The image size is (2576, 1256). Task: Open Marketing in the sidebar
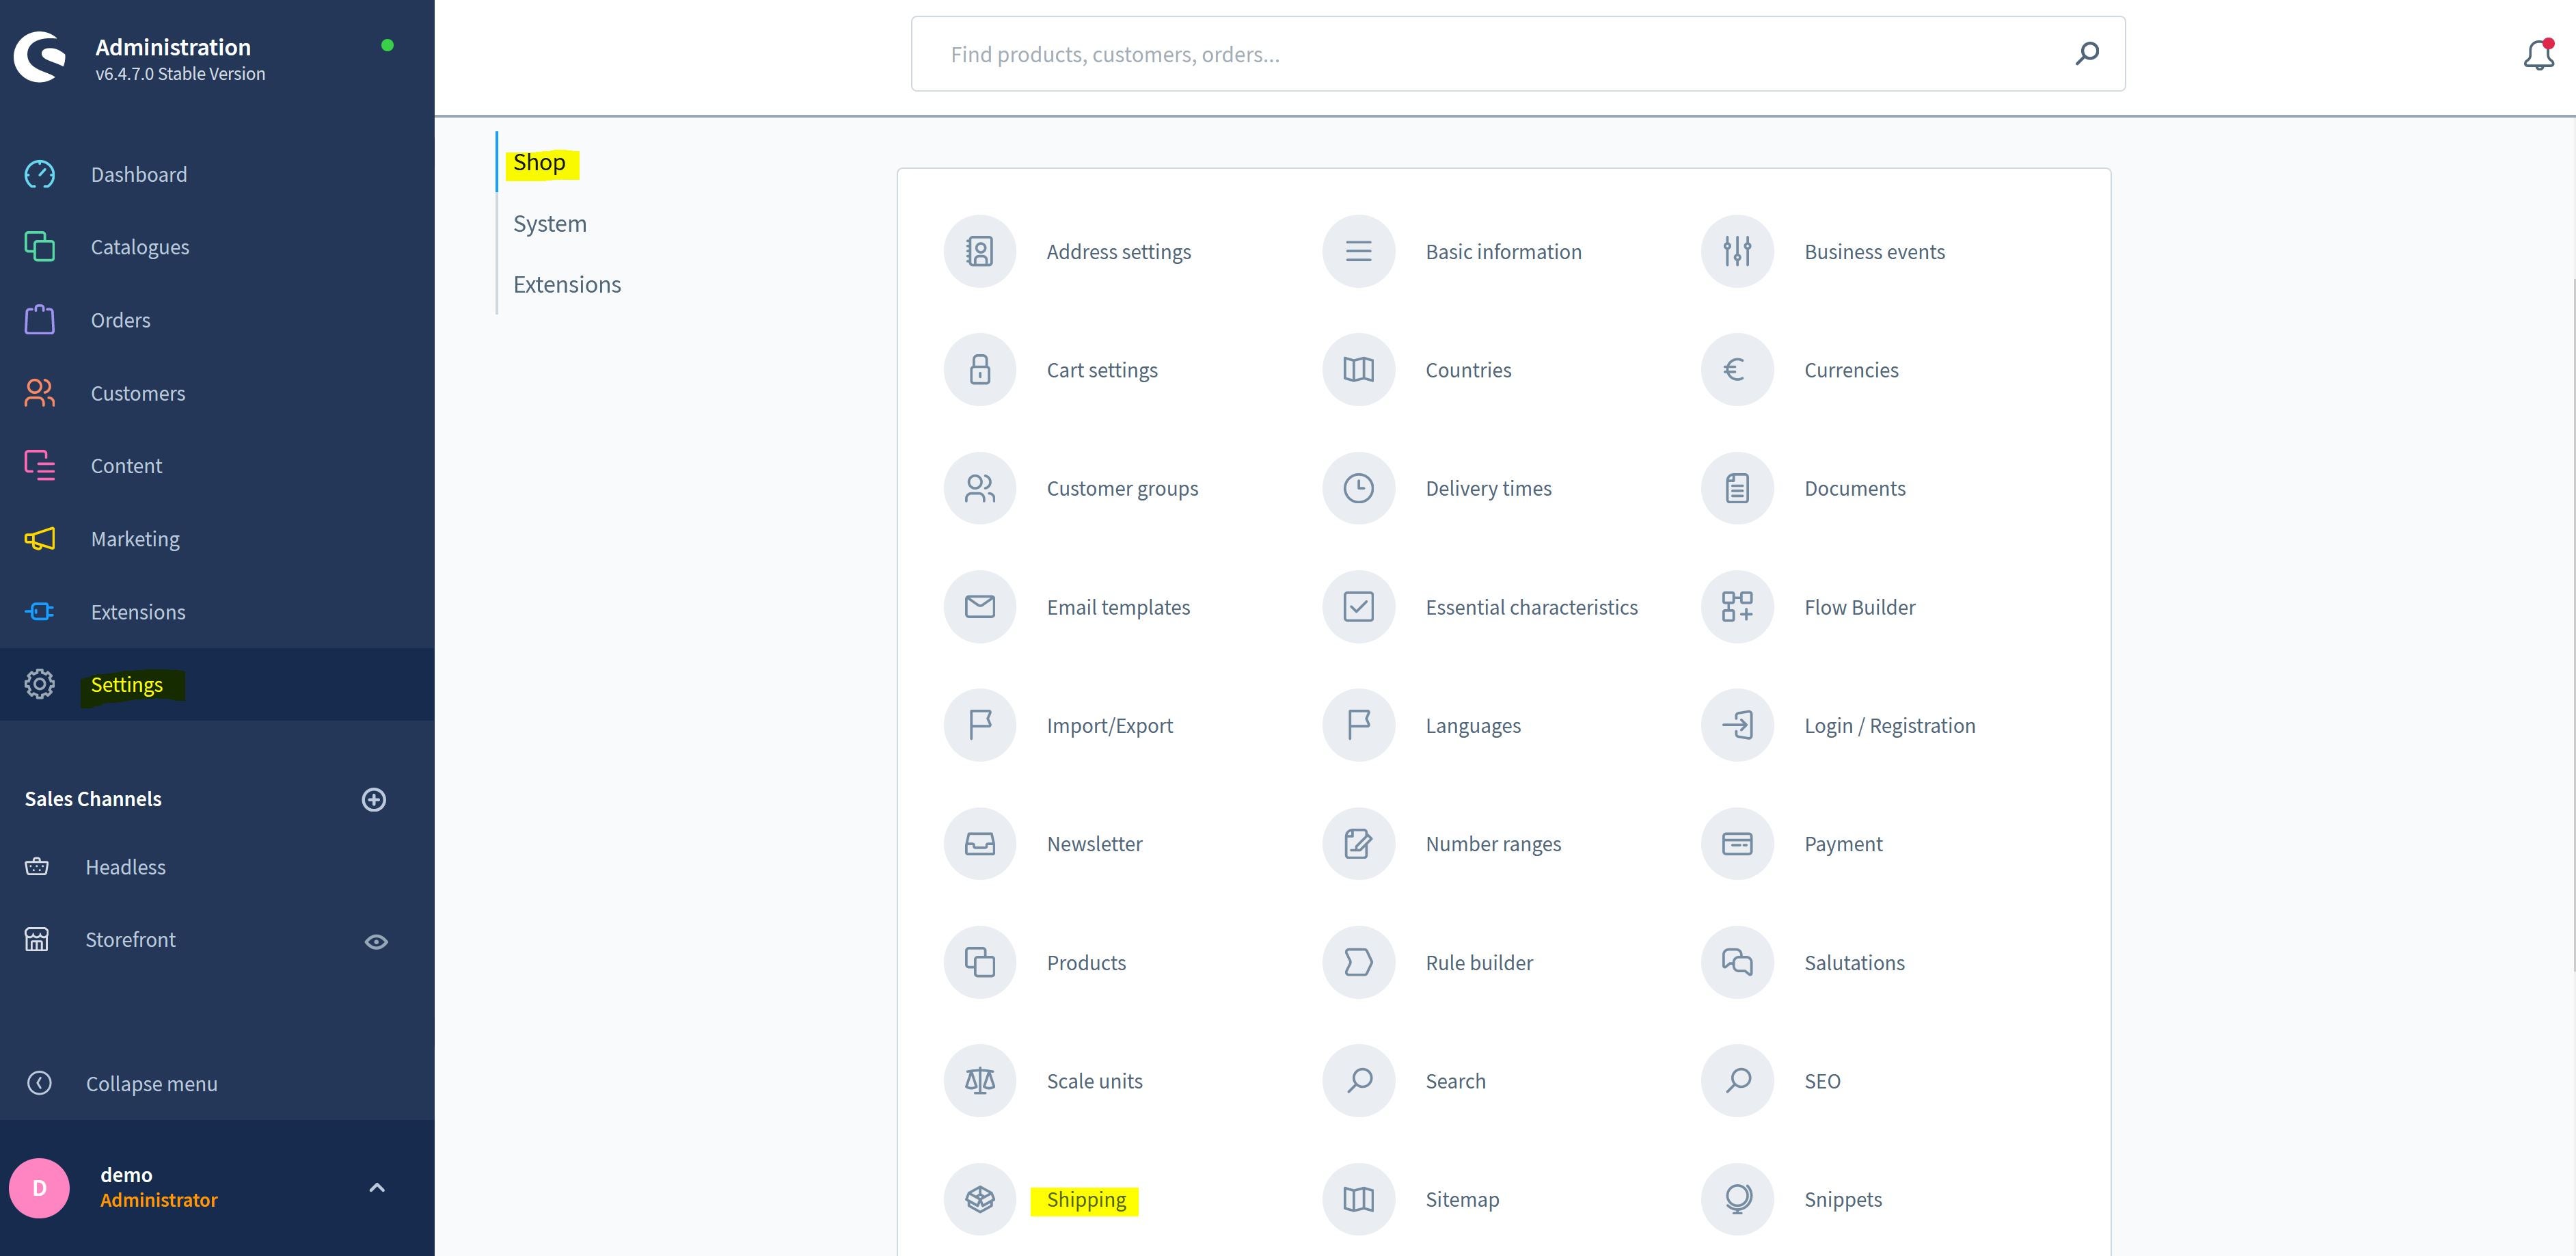217,539
